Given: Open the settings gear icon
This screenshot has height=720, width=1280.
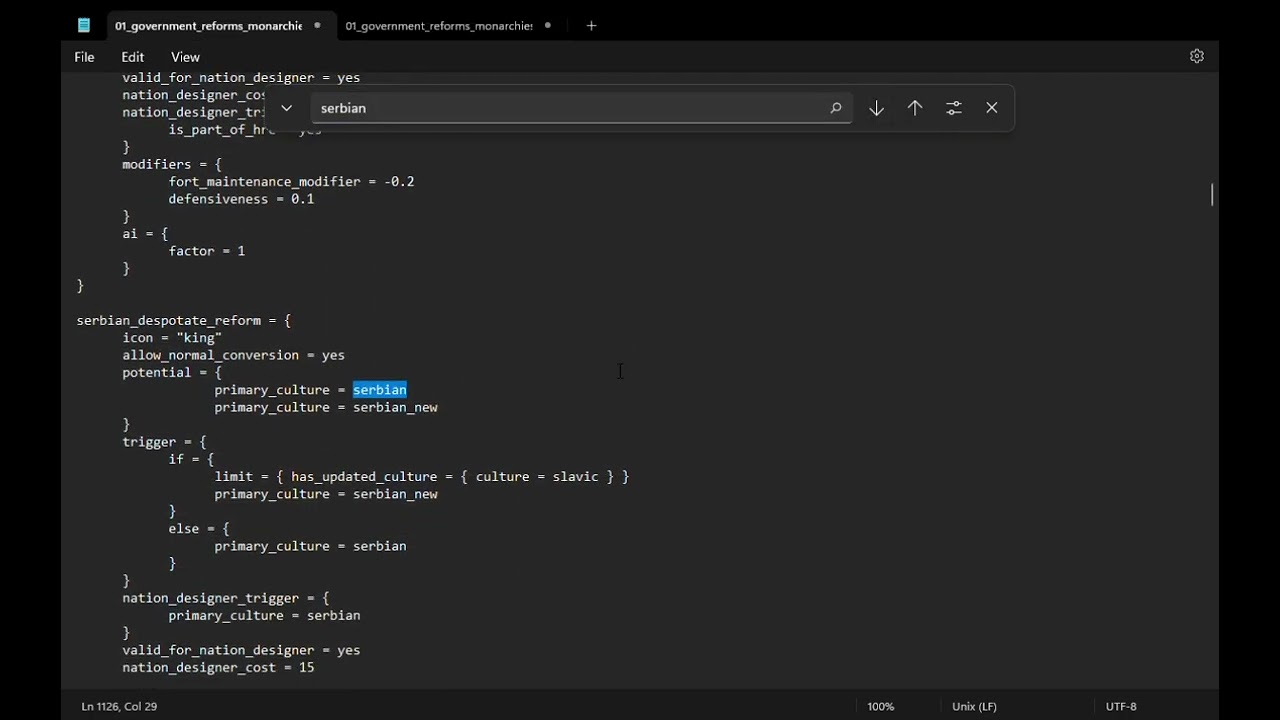Looking at the screenshot, I should point(1196,56).
